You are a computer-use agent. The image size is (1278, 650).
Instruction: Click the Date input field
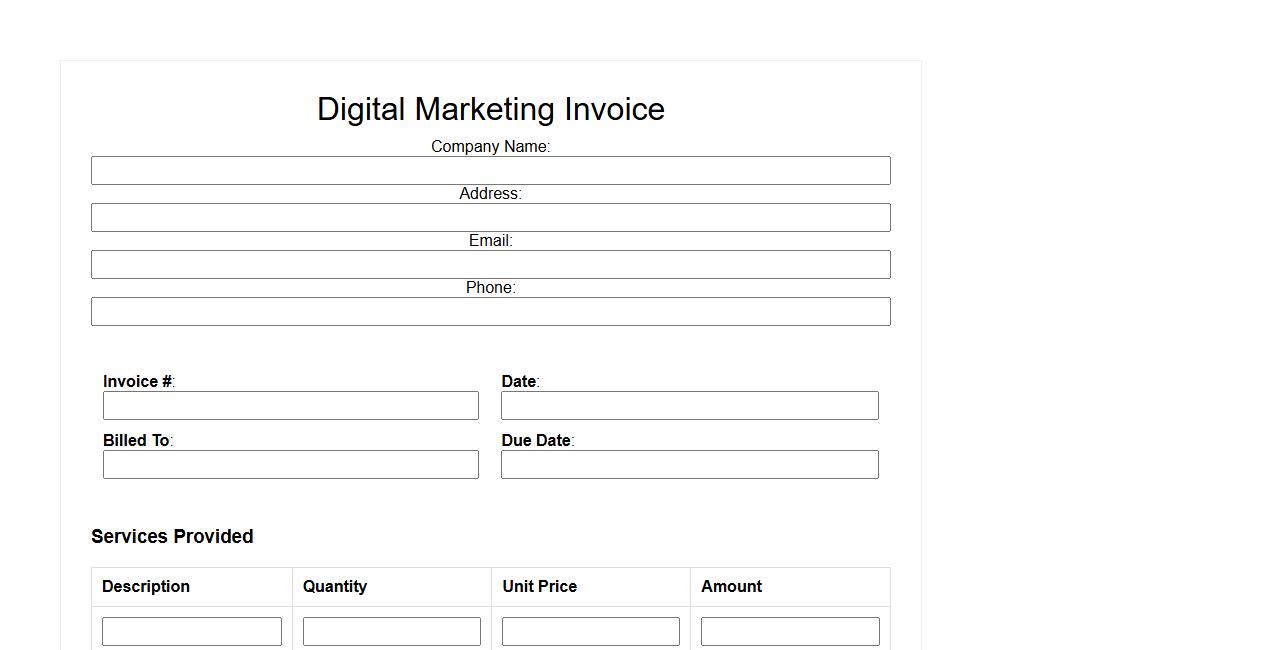click(x=689, y=406)
